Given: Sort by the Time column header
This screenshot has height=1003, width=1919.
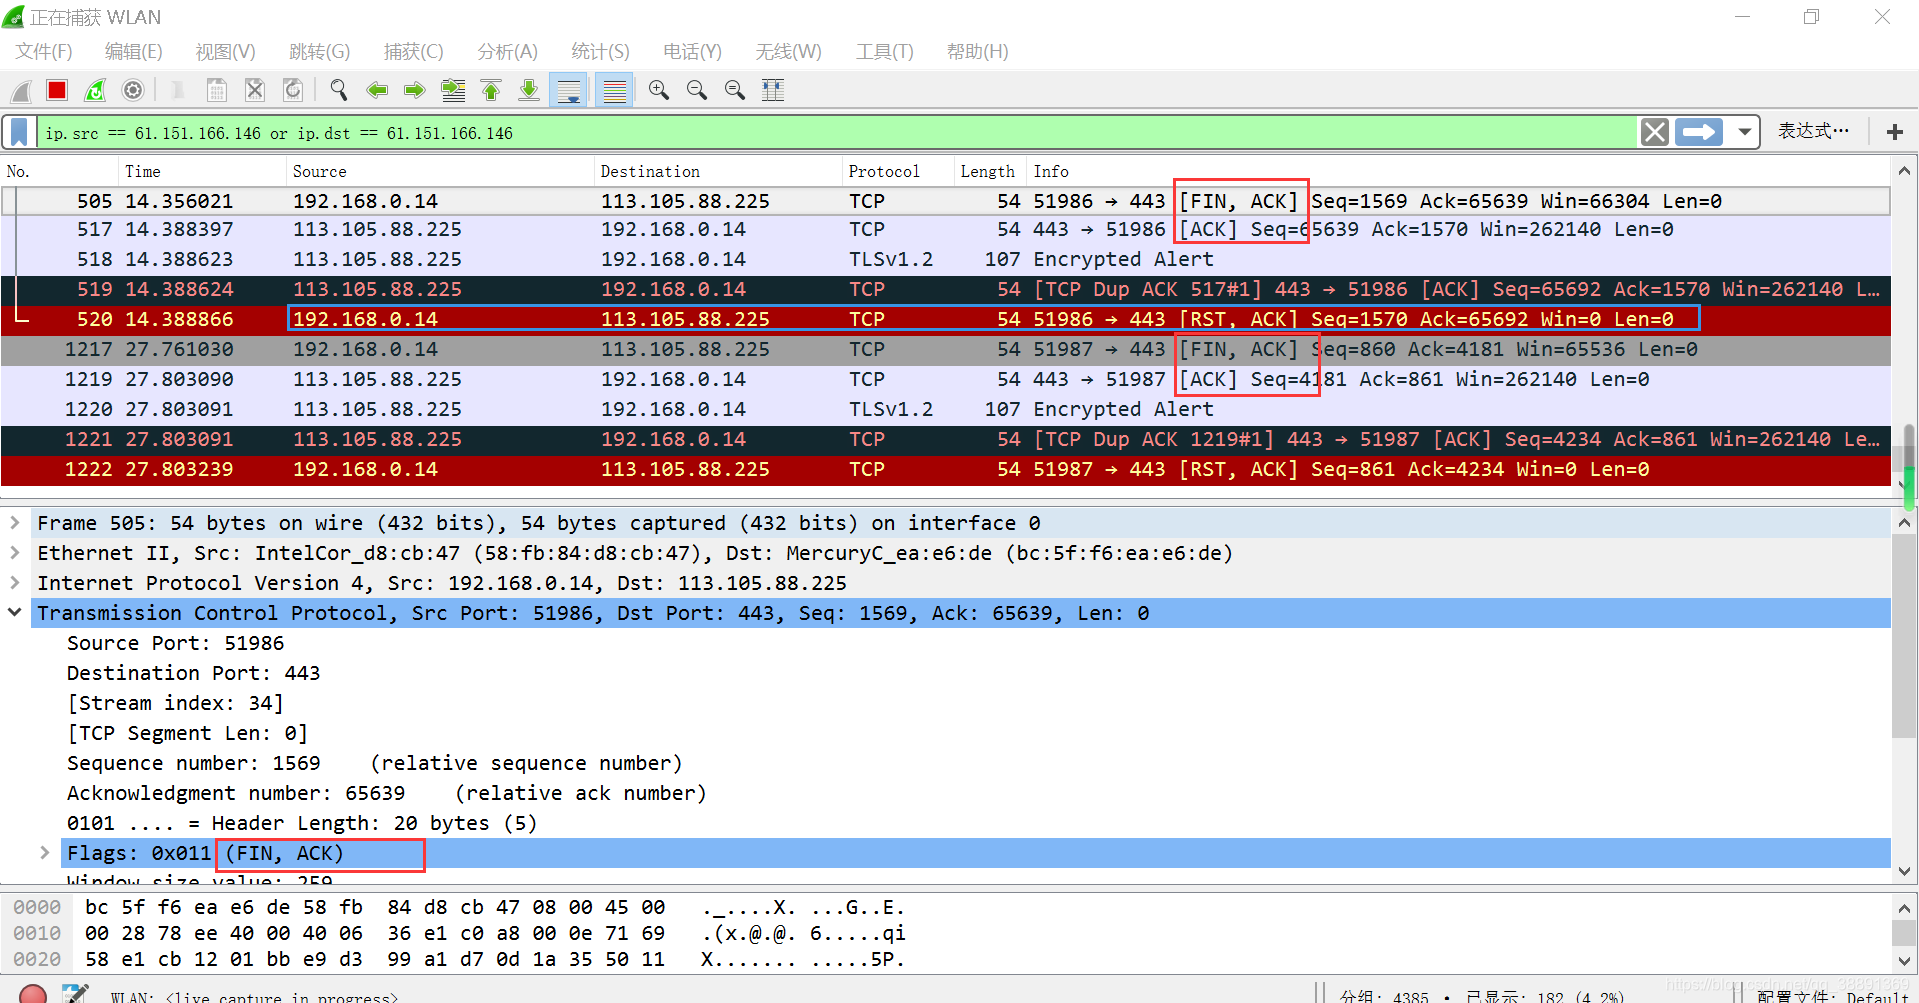Looking at the screenshot, I should 203,172.
